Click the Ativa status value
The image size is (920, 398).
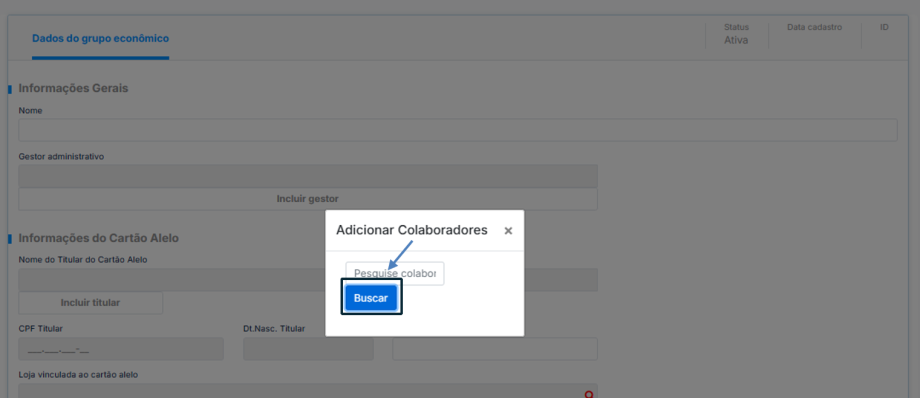coord(736,41)
